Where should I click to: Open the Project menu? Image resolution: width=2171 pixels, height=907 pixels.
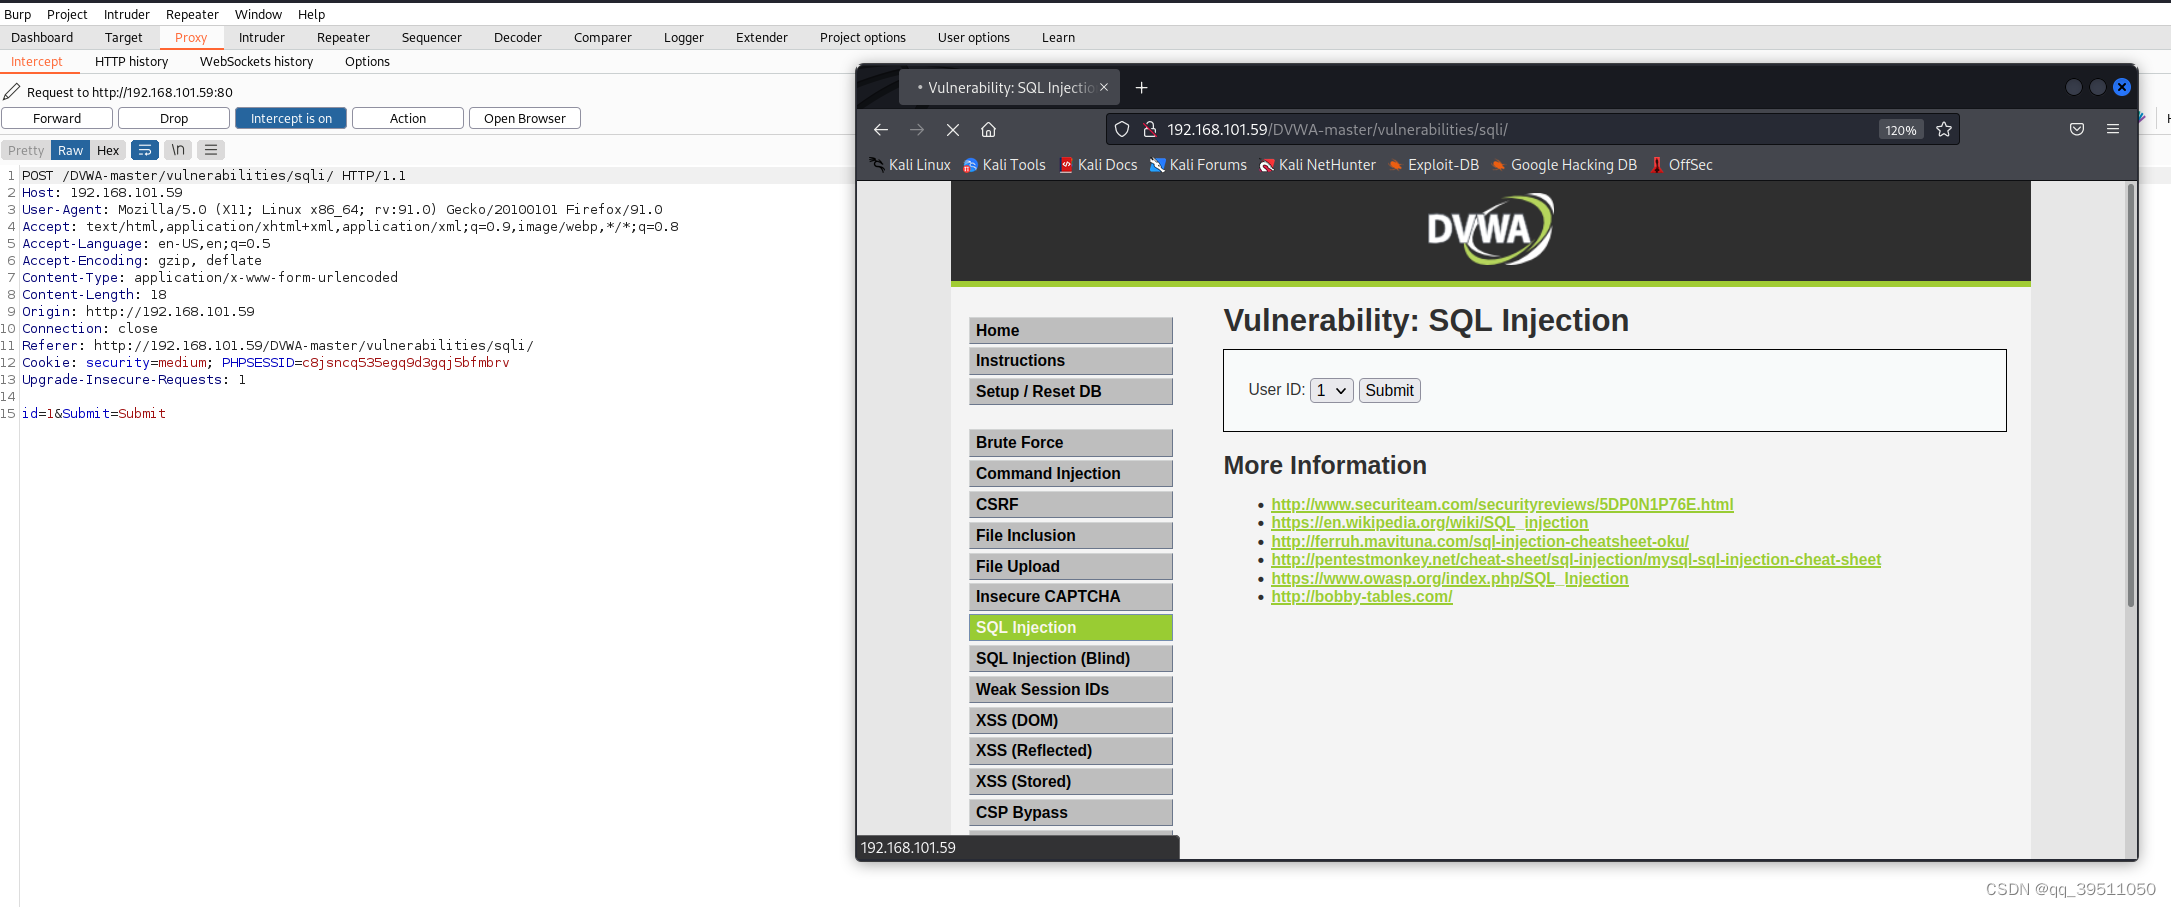67,14
